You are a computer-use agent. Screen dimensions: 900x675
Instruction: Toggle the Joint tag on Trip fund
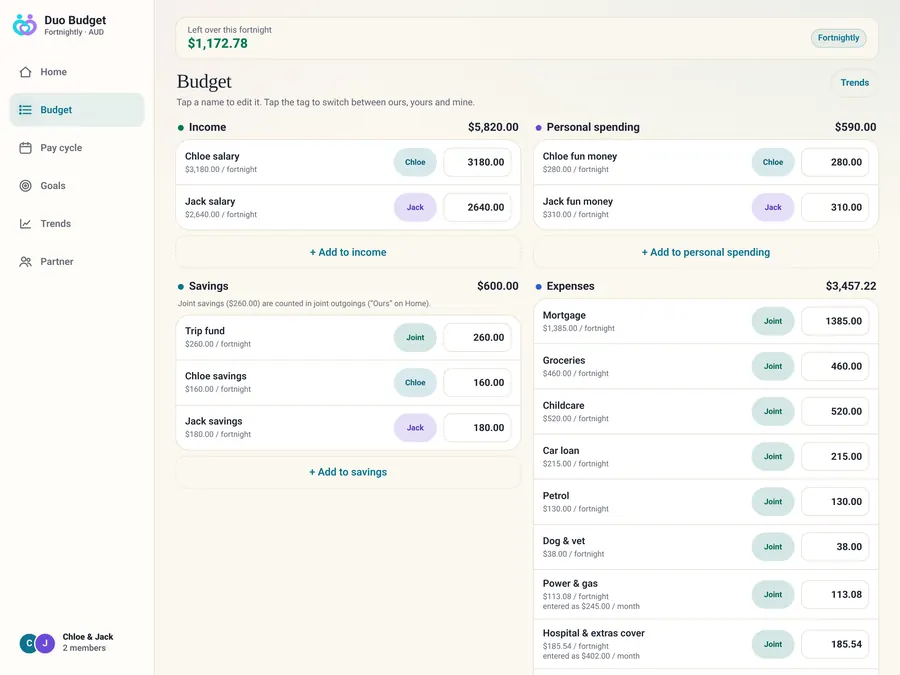[415, 338]
